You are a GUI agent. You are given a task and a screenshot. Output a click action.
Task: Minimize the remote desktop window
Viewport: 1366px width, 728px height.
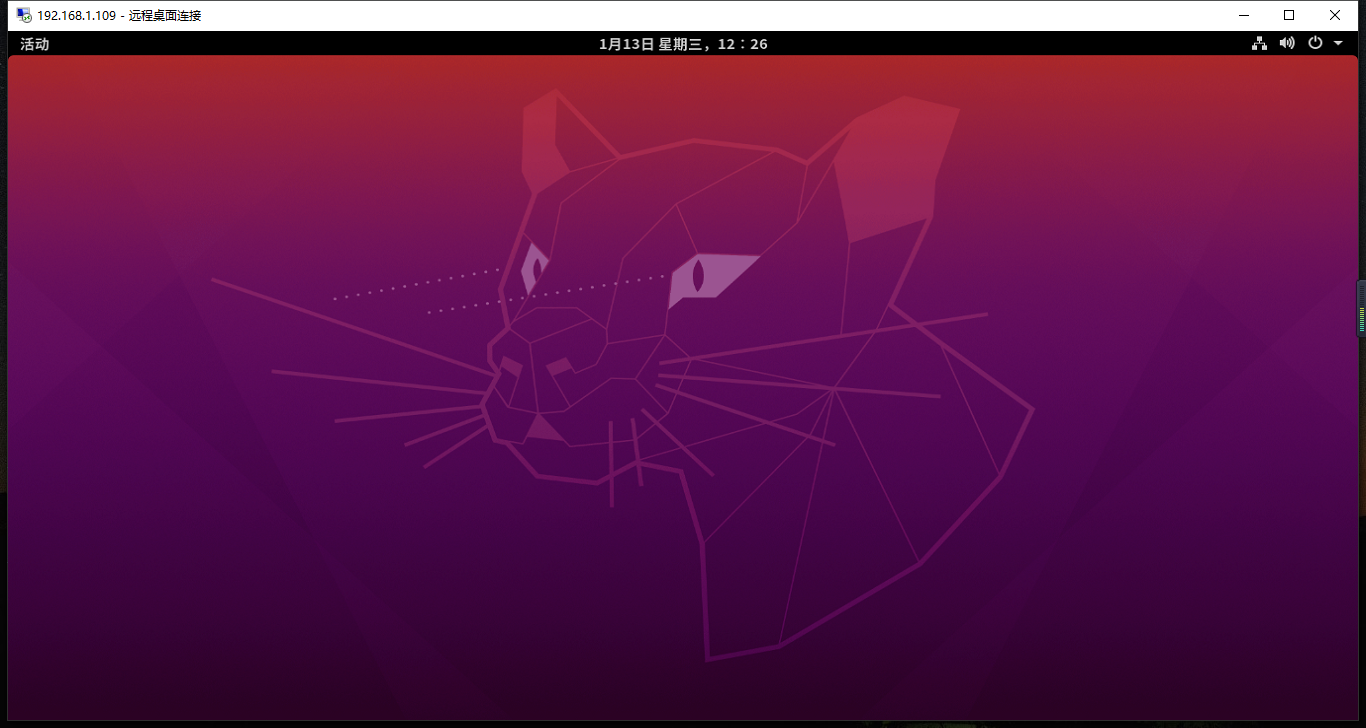pyautogui.click(x=1244, y=15)
